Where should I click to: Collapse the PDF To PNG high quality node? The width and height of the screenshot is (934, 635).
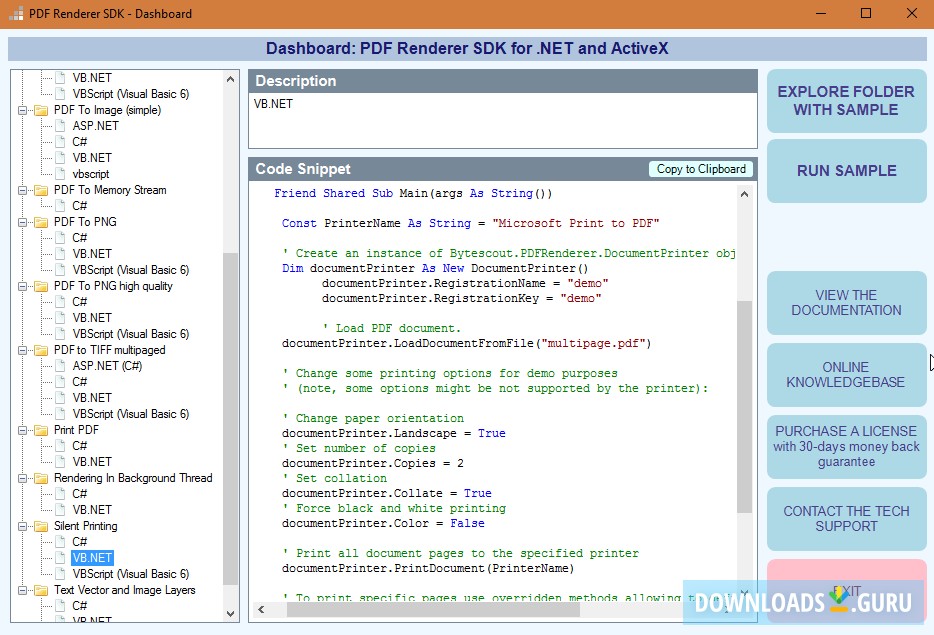[x=22, y=286]
